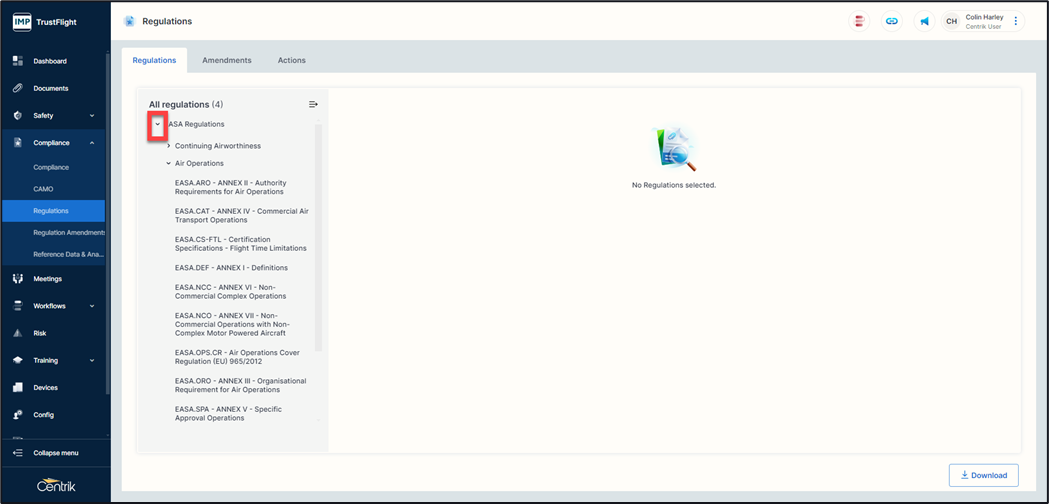Viewport: 1049px width, 504px height.
Task: Click the blue link chain icon
Action: [x=891, y=21]
